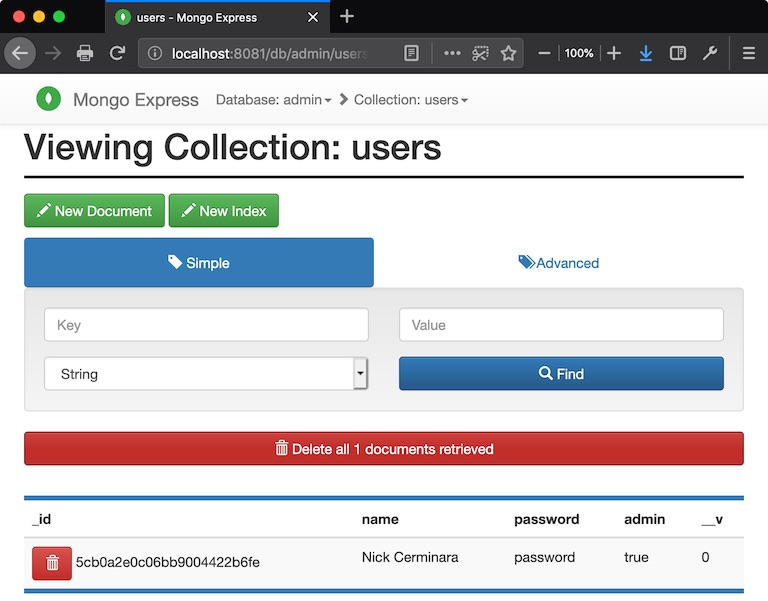Focus the Value input field
The height and width of the screenshot is (601, 768).
pos(561,325)
